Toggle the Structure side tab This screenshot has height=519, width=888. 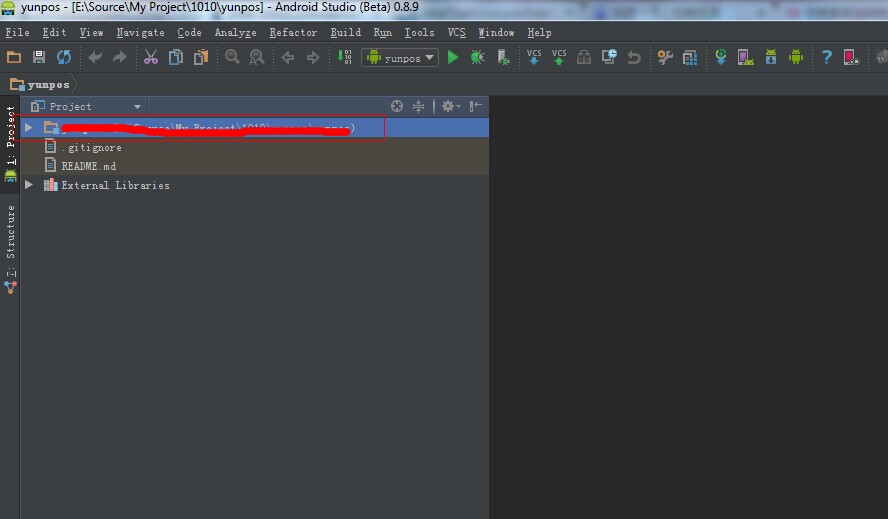(10, 249)
